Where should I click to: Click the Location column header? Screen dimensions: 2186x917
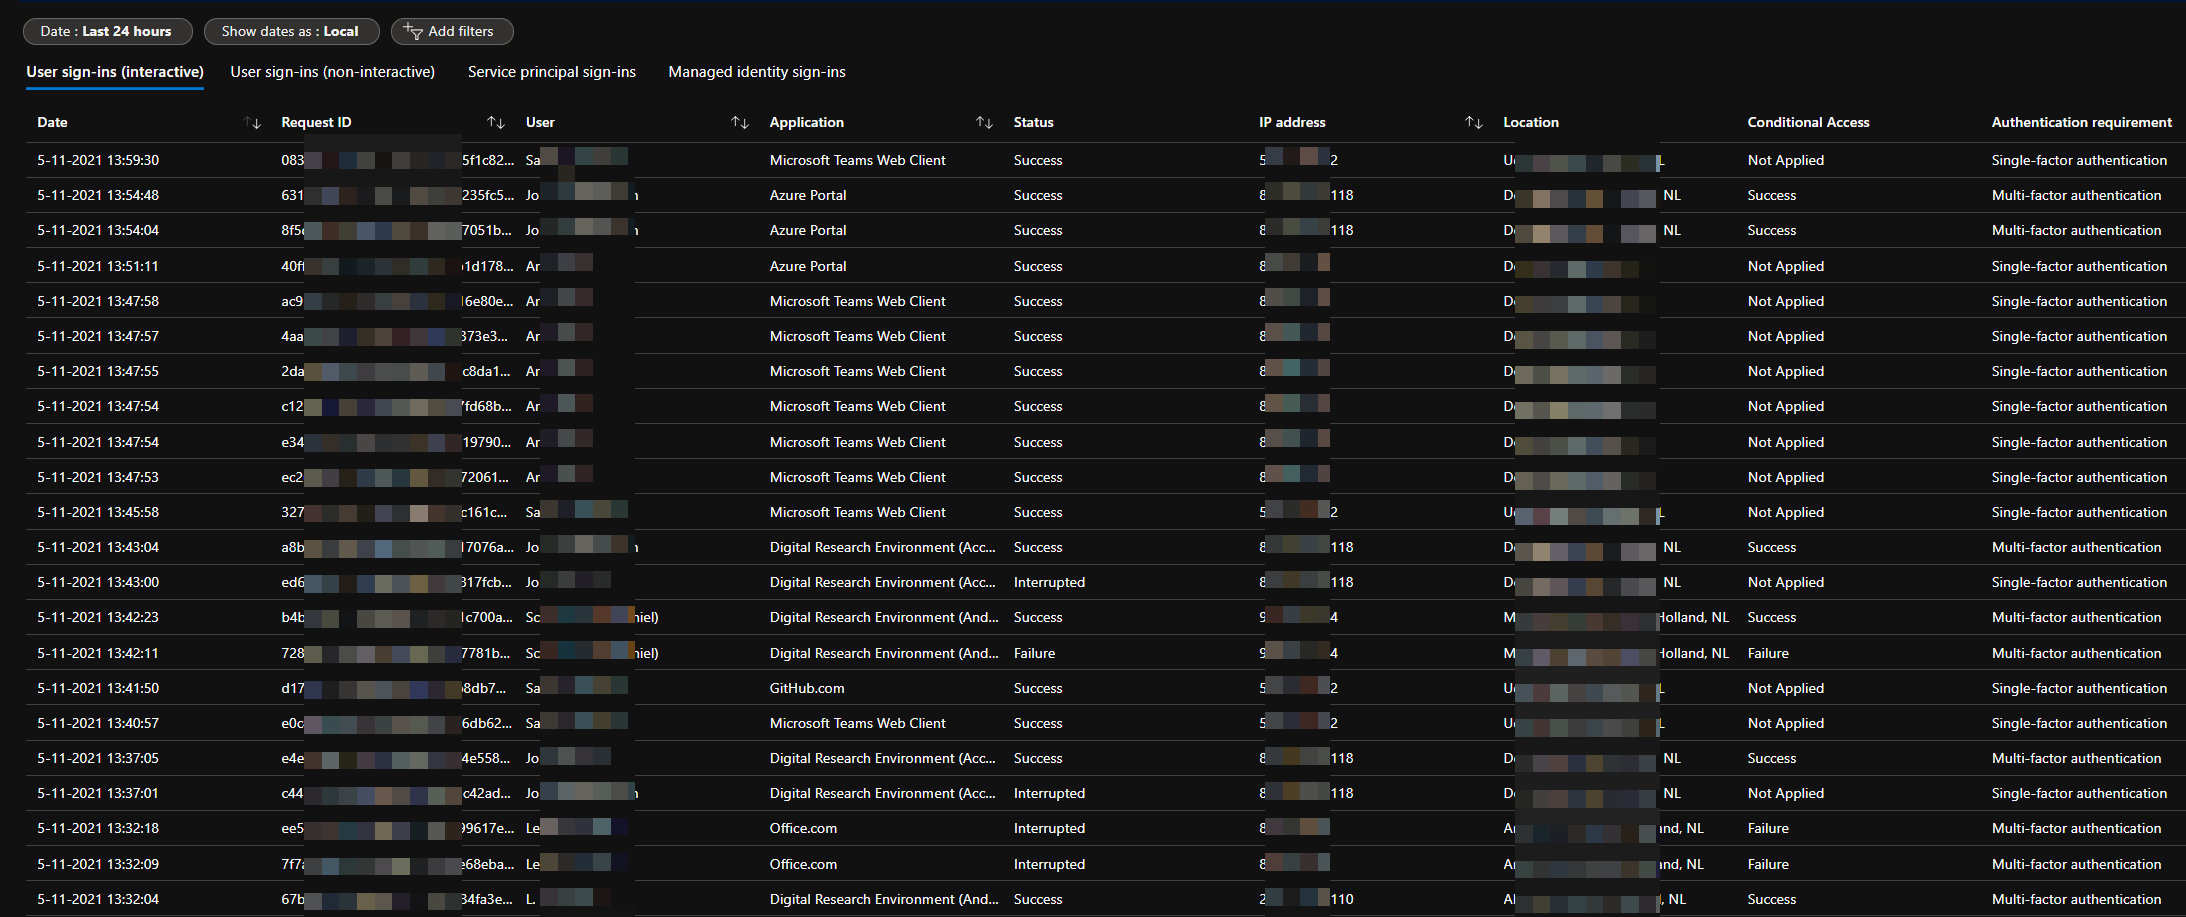(x=1530, y=123)
